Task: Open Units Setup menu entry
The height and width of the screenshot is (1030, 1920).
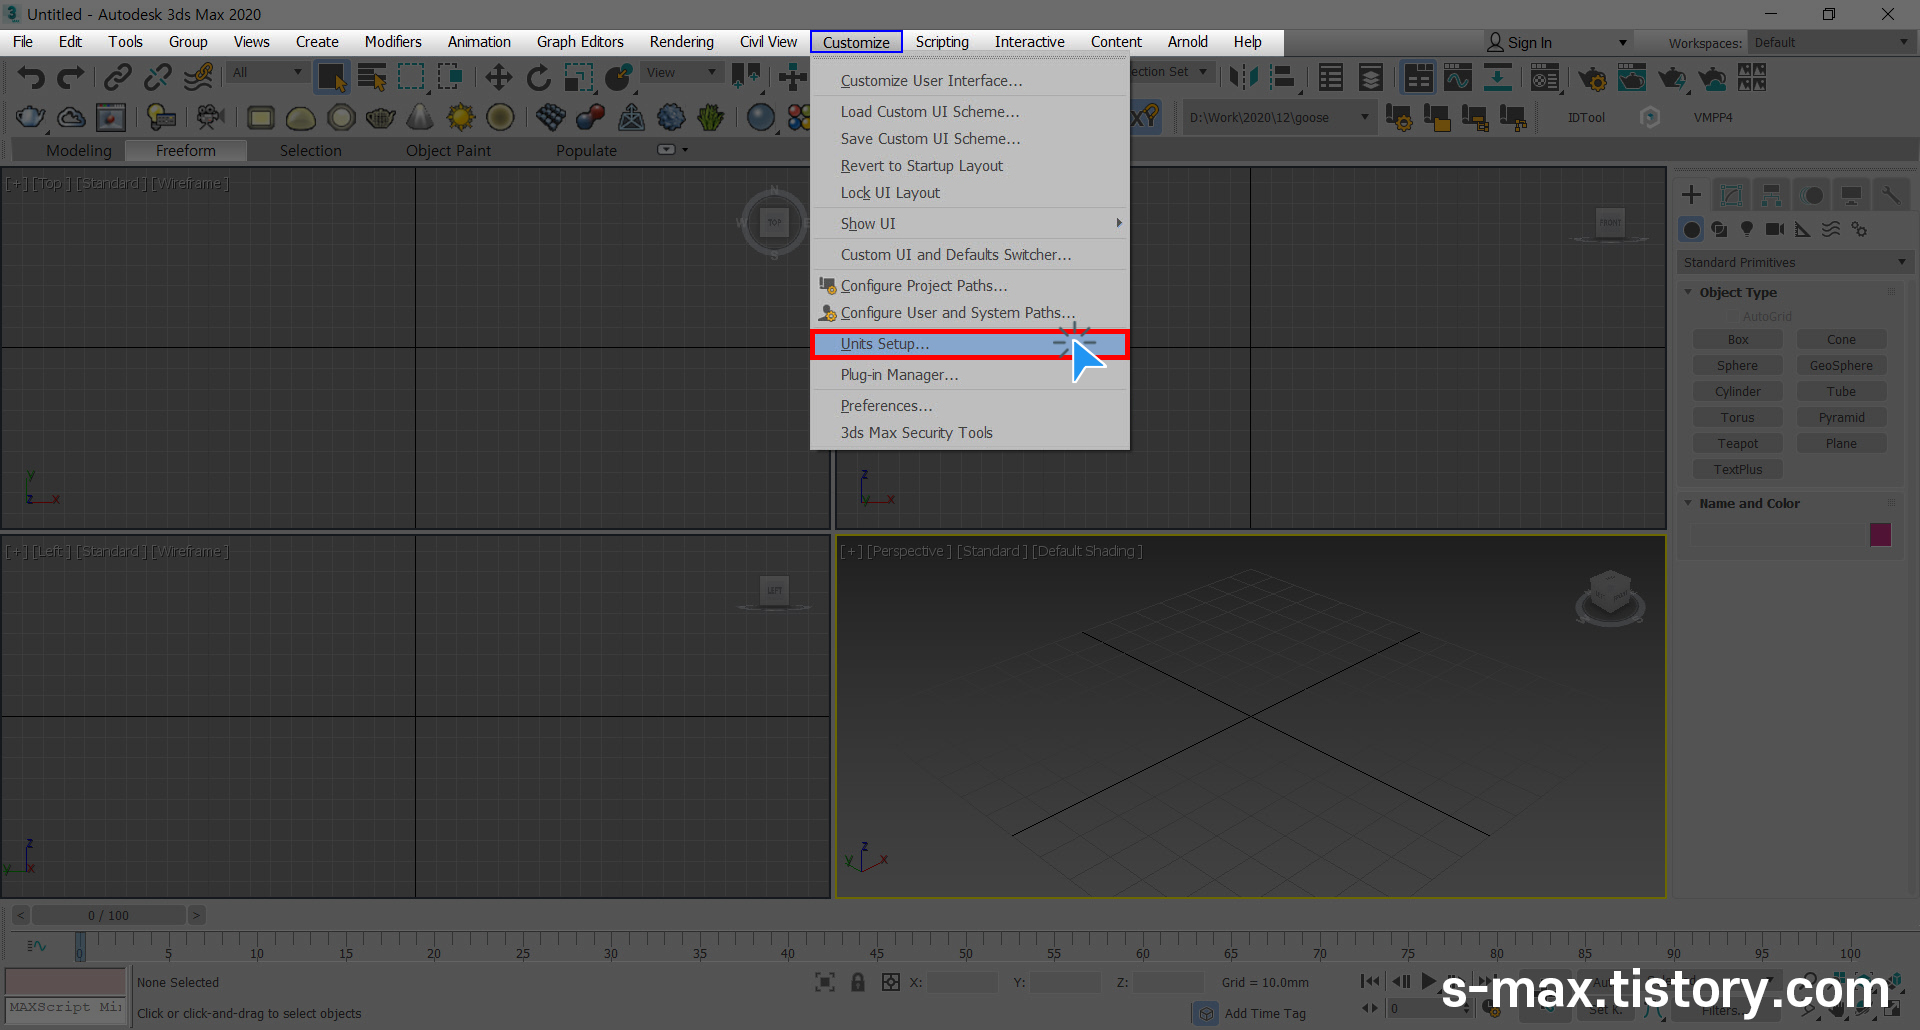Action: point(969,344)
